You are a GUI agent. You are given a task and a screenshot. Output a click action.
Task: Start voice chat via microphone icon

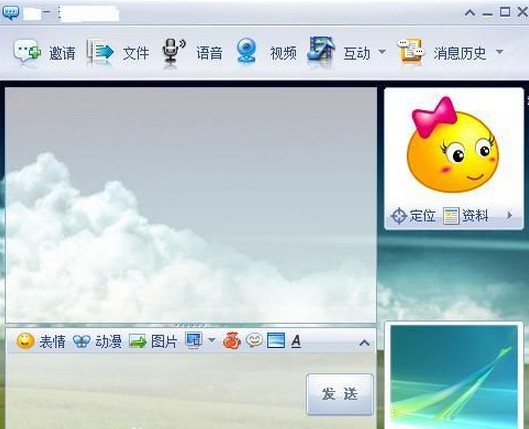[174, 51]
